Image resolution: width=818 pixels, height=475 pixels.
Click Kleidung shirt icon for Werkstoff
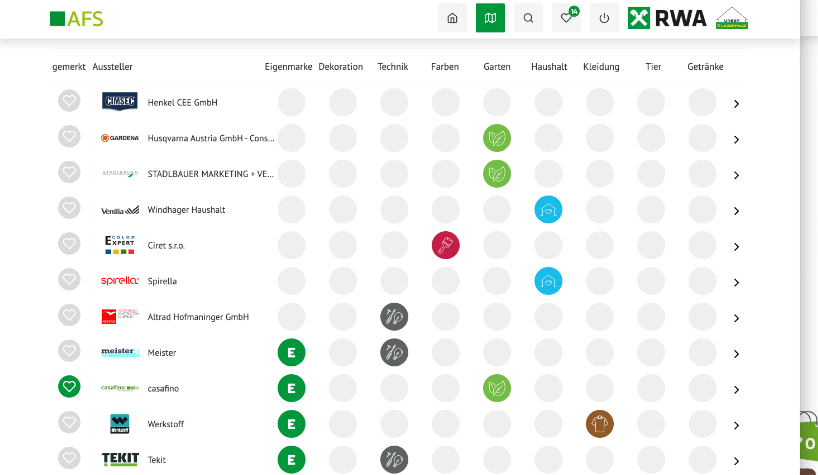coord(599,424)
